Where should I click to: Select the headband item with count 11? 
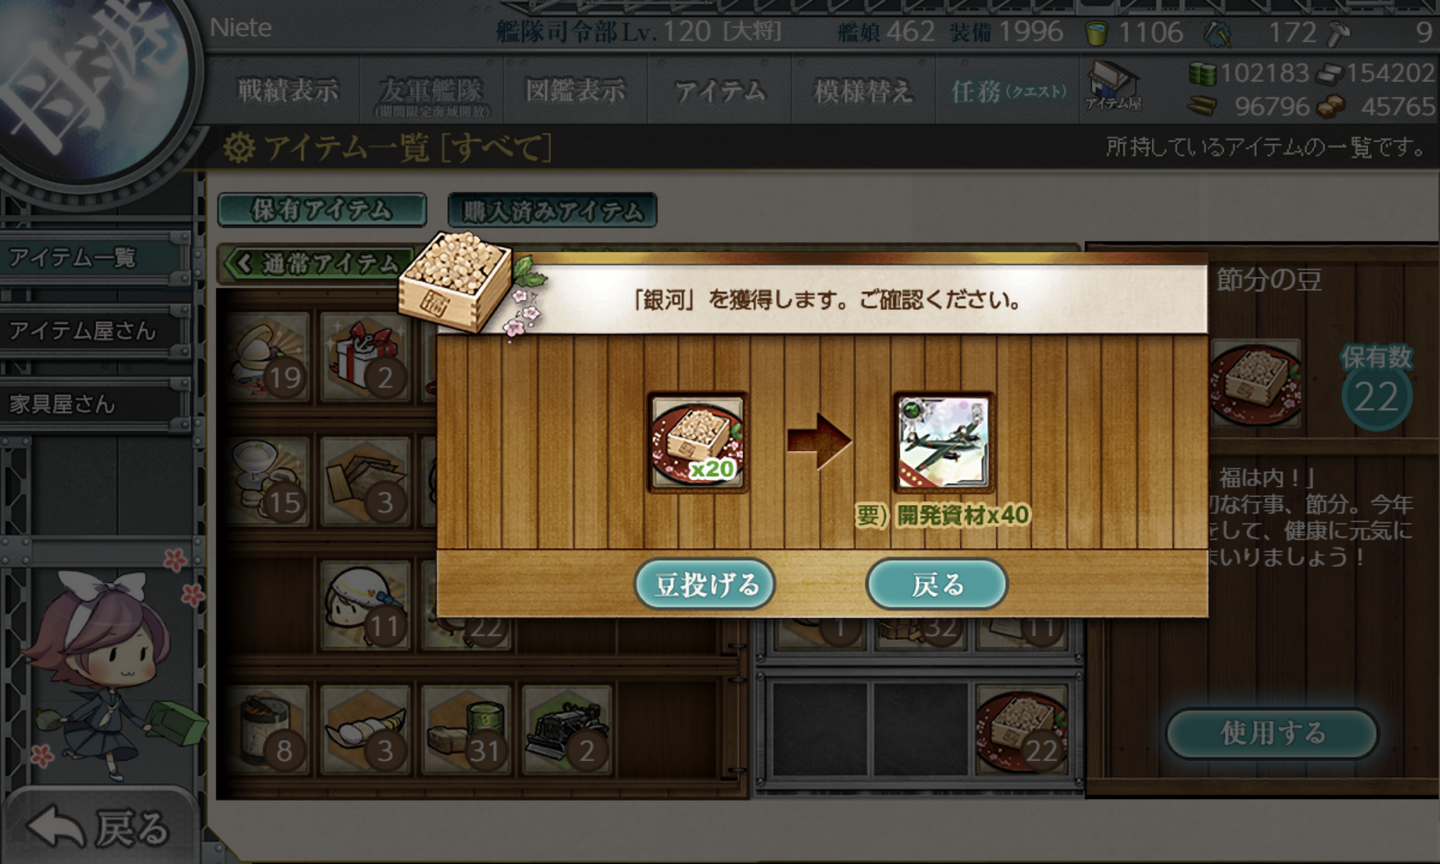pyautogui.click(x=364, y=605)
